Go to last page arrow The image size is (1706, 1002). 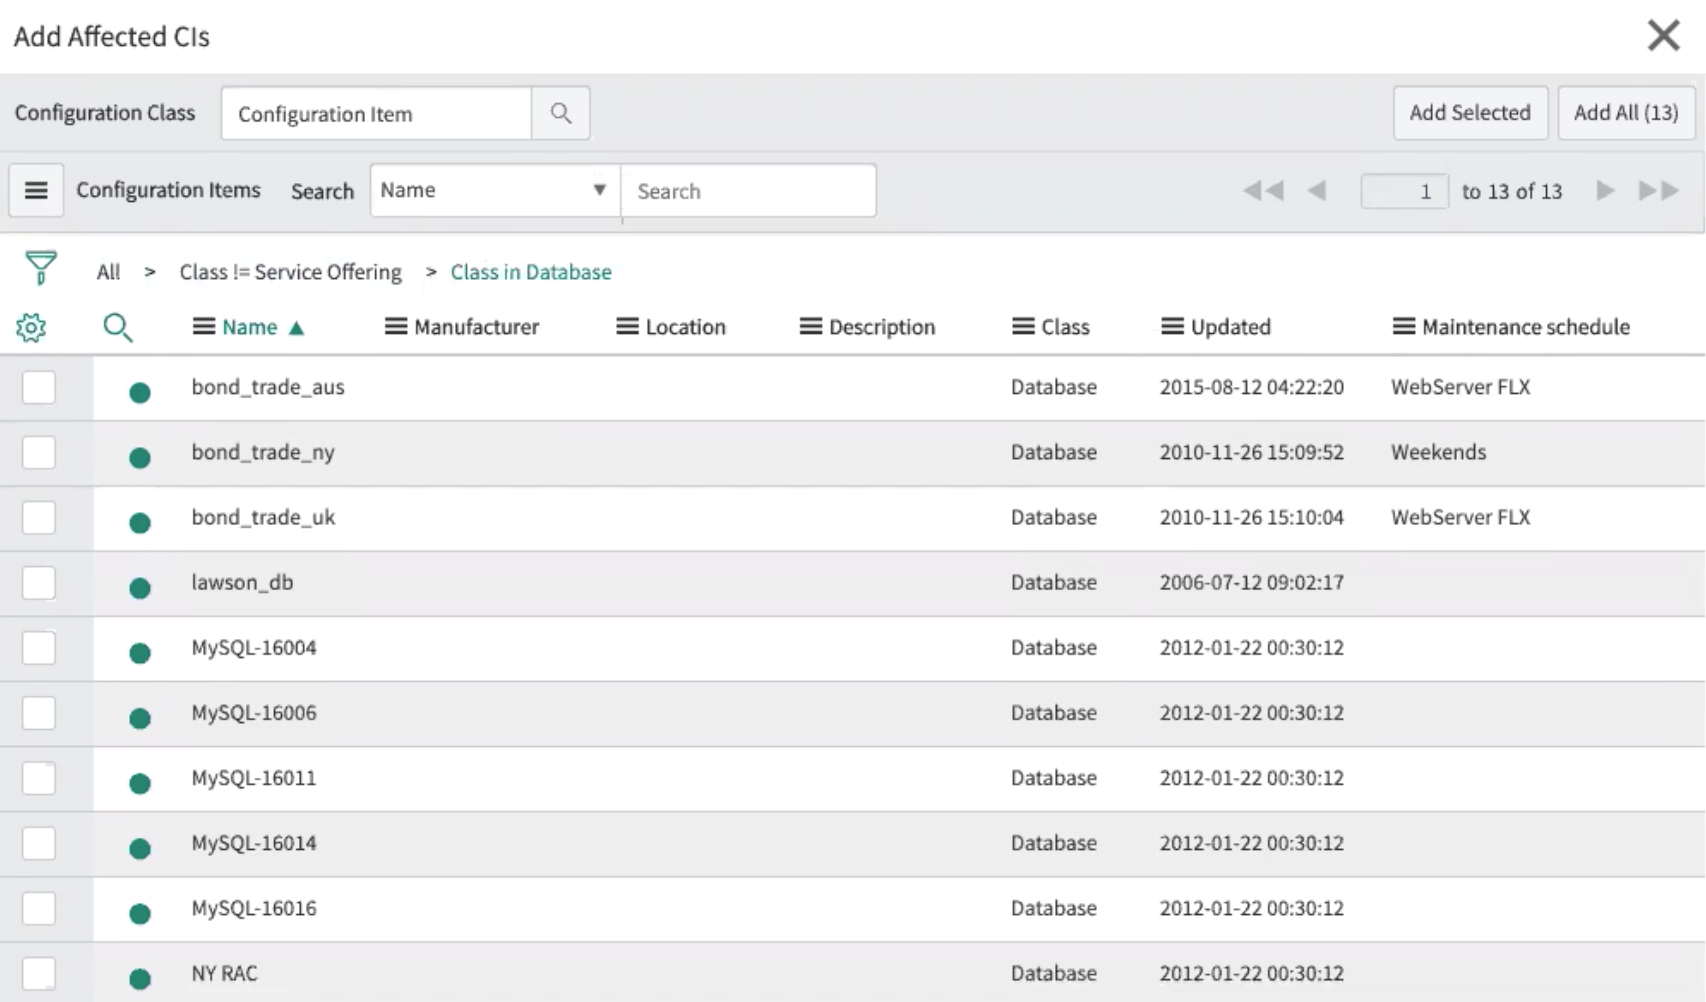pyautogui.click(x=1658, y=190)
